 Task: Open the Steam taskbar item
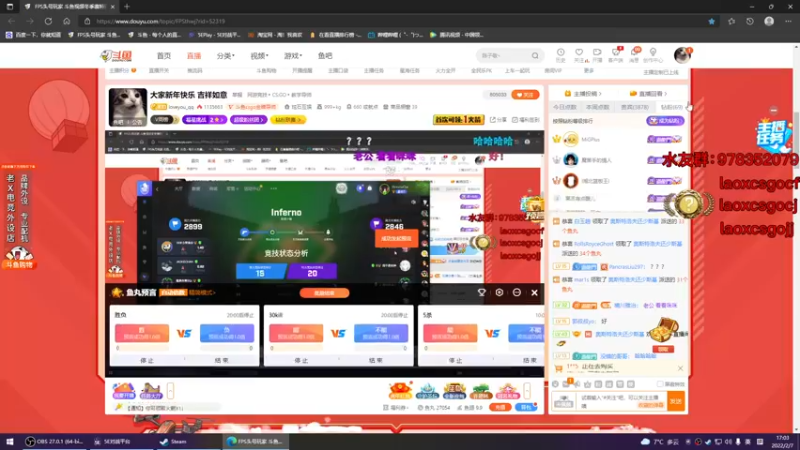(173, 442)
